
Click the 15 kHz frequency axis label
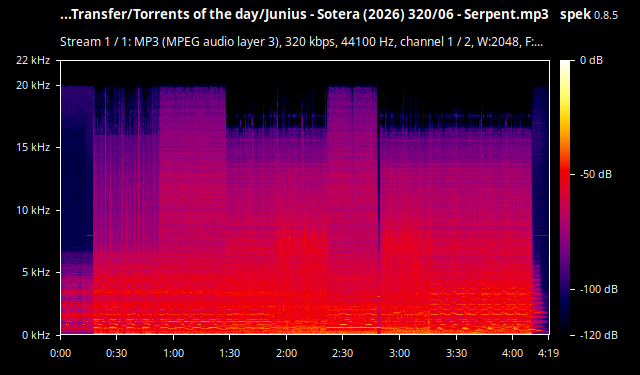point(33,147)
